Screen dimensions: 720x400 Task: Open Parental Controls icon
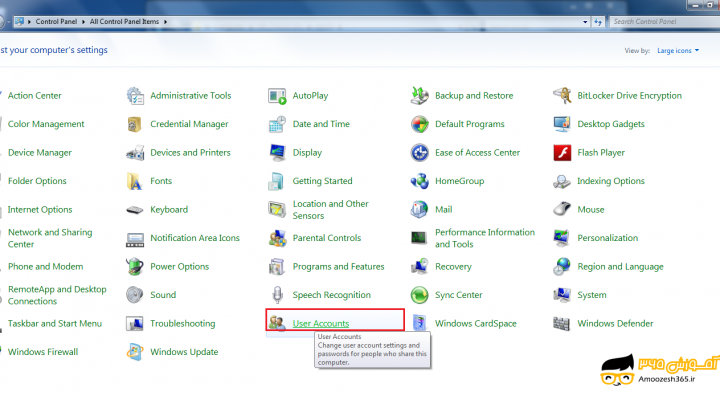click(x=277, y=238)
